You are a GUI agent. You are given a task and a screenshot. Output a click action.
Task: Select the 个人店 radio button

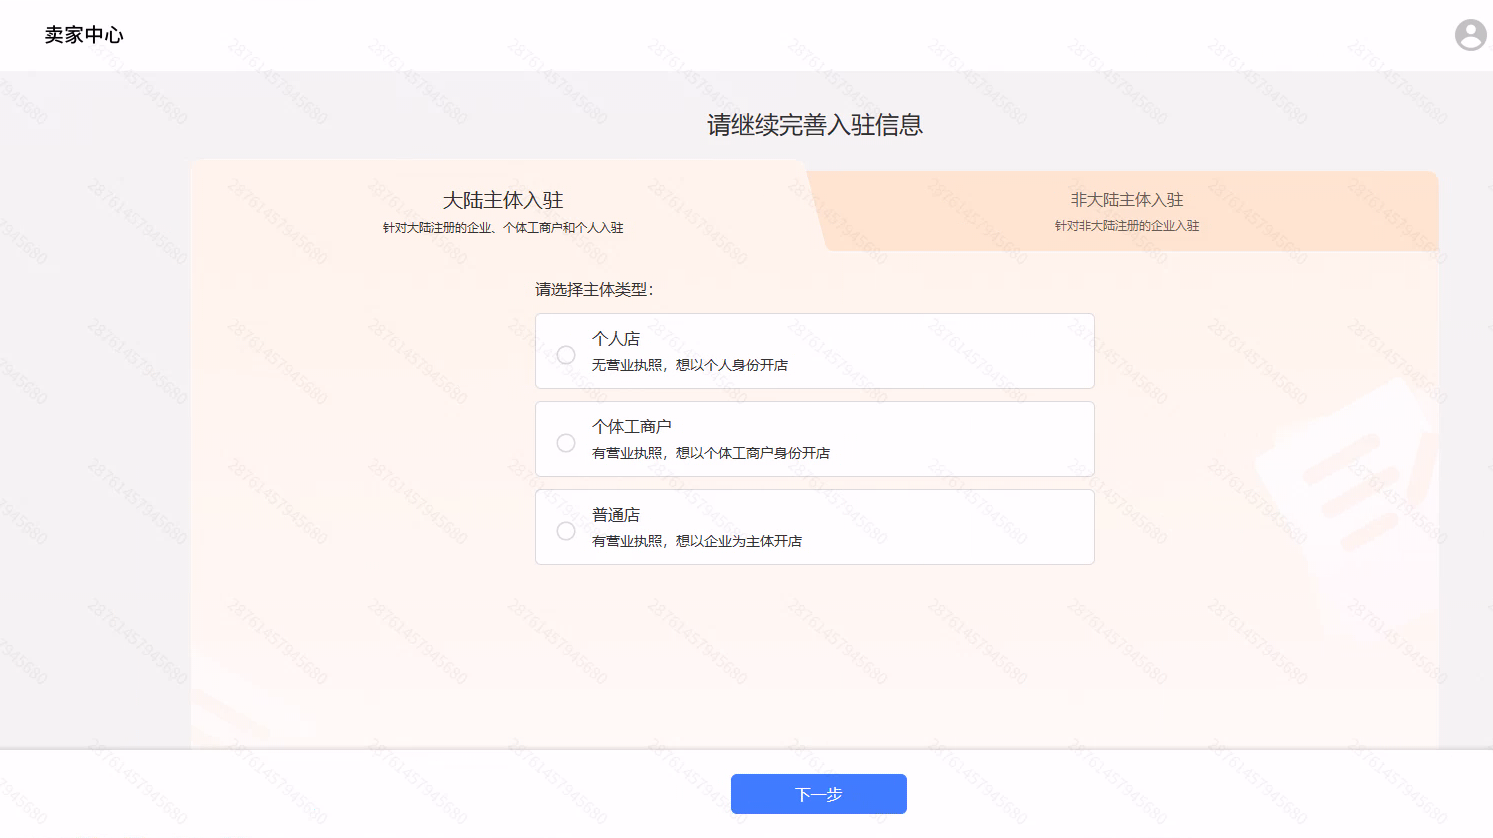pos(566,355)
